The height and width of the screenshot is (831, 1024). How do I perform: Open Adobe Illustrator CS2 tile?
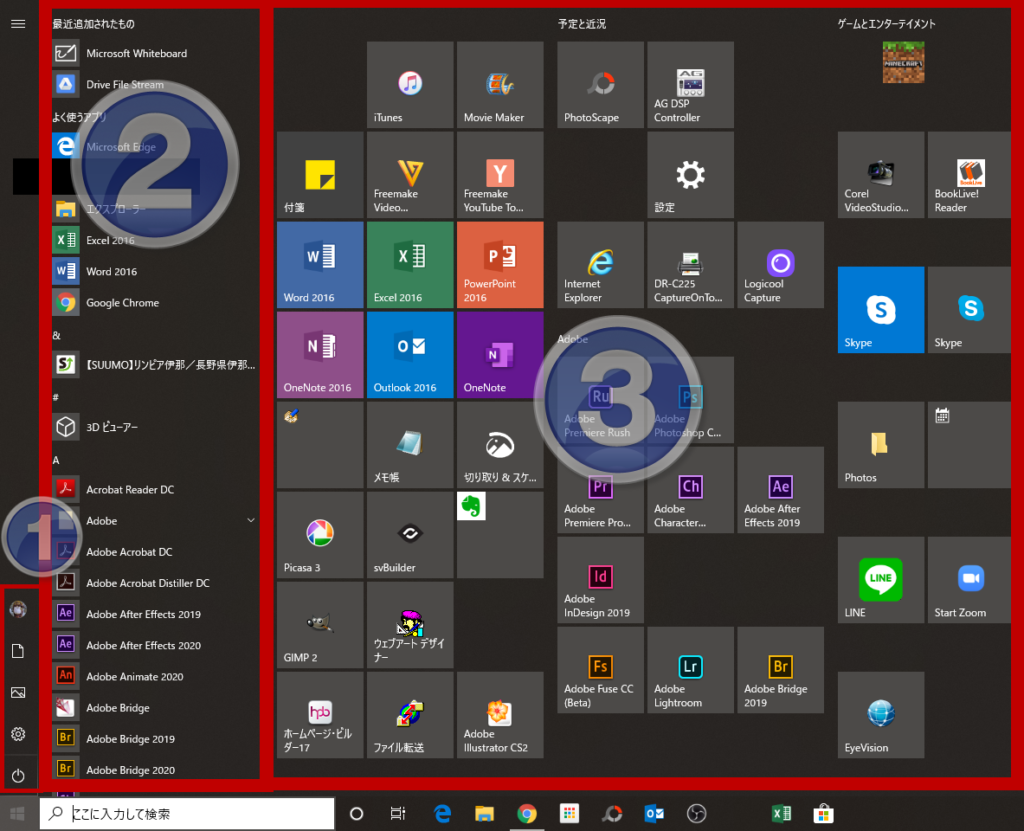point(500,715)
